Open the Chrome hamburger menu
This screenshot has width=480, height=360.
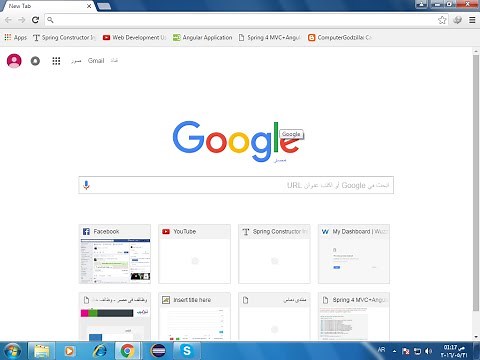[x=472, y=20]
